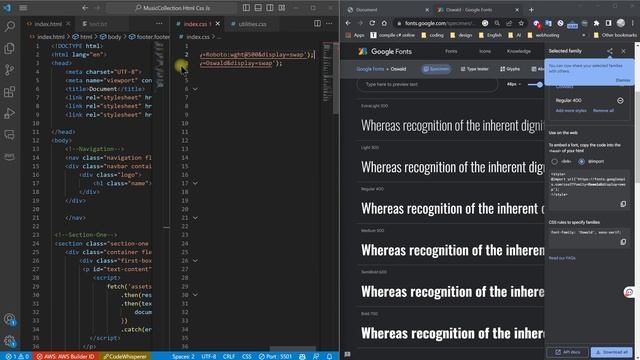The height and width of the screenshot is (360, 640).
Task: Share the selected family via share icon
Action: pos(610,51)
